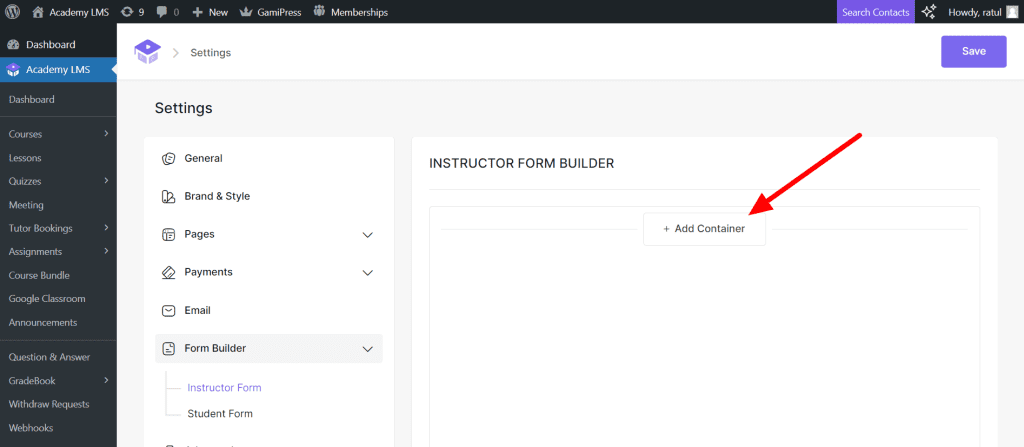
Task: Click the Email envelope icon
Action: click(168, 310)
